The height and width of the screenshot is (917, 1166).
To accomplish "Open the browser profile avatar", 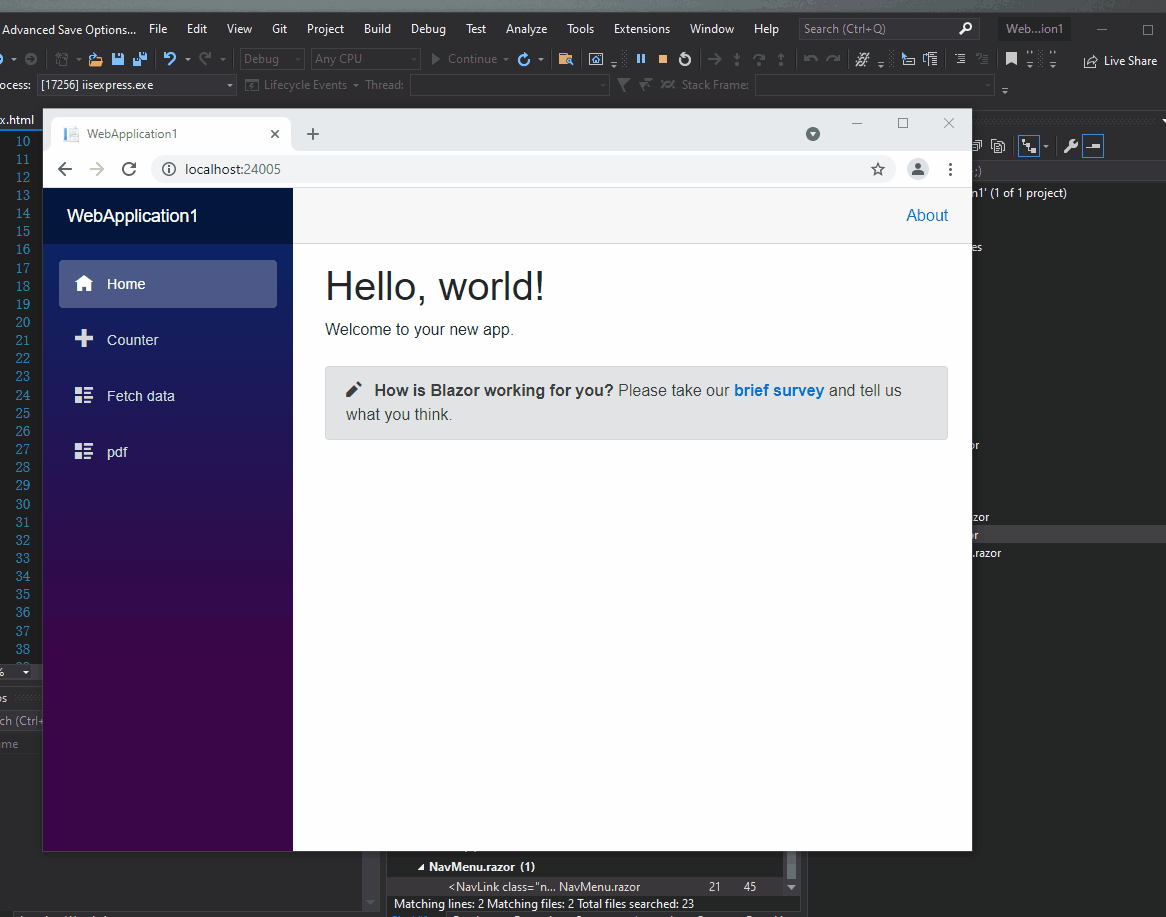I will (918, 169).
